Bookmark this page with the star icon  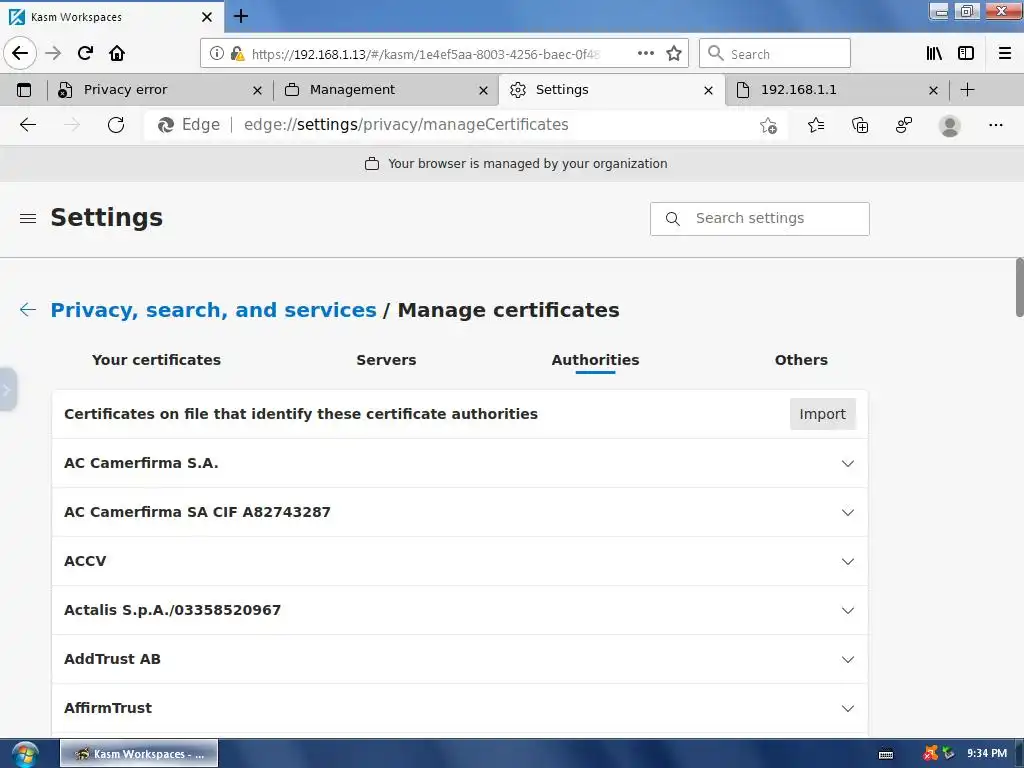(674, 53)
